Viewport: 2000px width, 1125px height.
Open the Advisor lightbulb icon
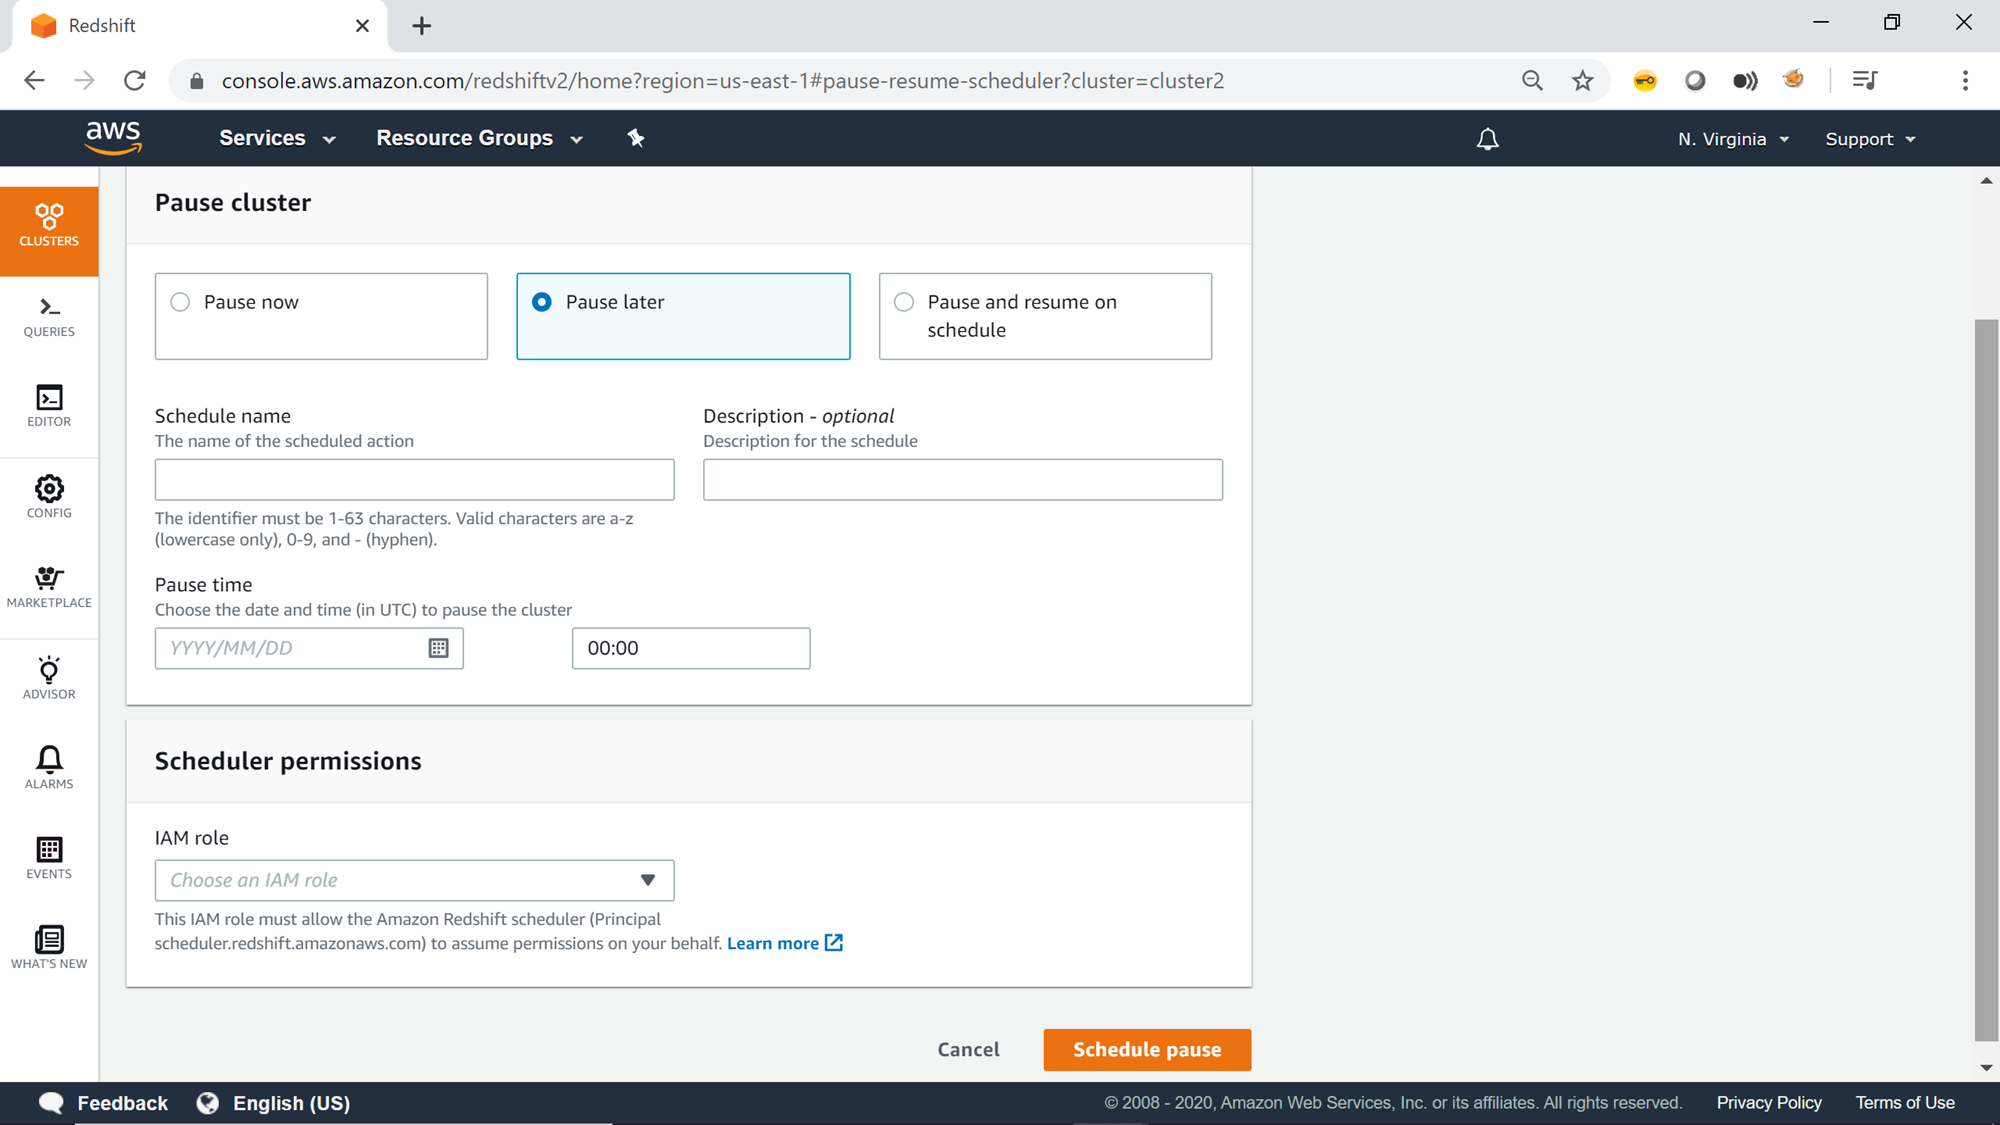49,677
